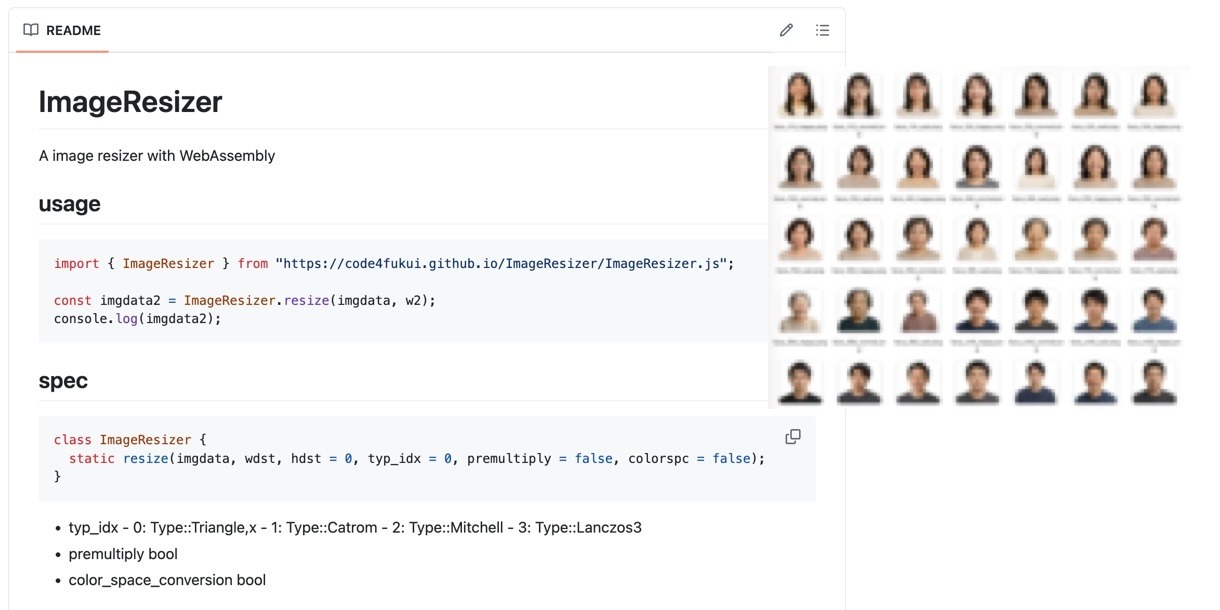This screenshot has height=610, width=1220.
Task: Click the ImageResizer.js URL in the import line
Action: pos(505,264)
